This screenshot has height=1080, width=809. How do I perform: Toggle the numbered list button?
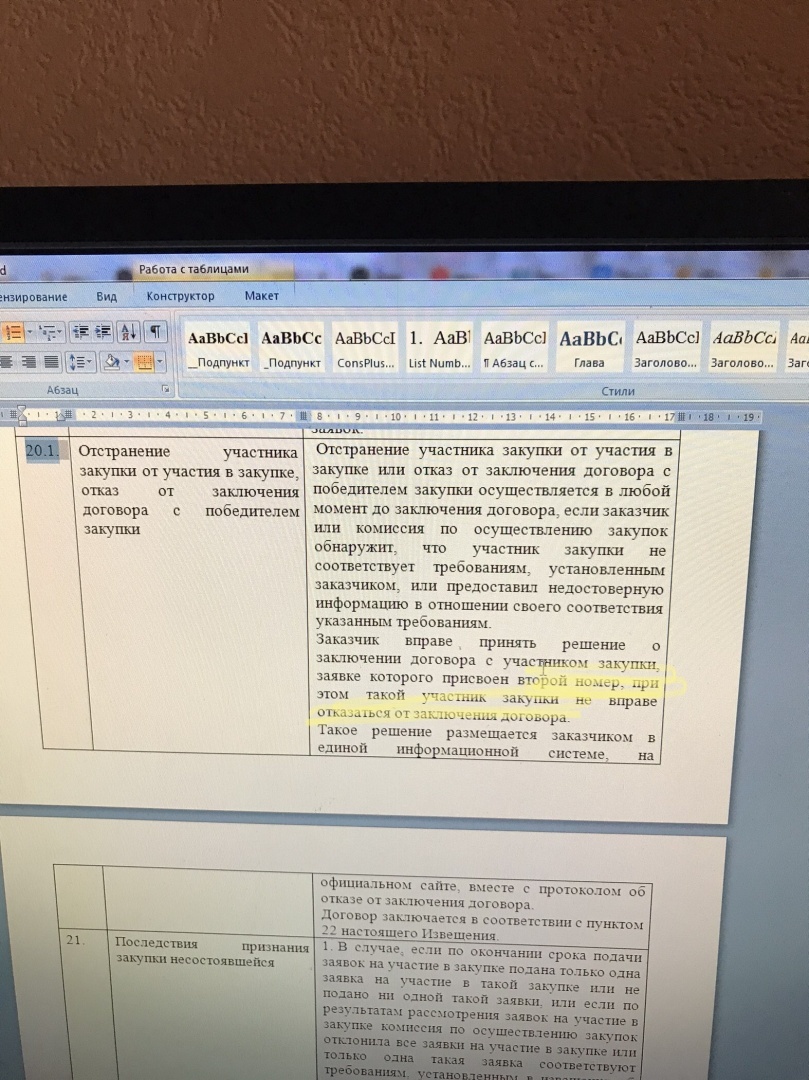point(12,332)
